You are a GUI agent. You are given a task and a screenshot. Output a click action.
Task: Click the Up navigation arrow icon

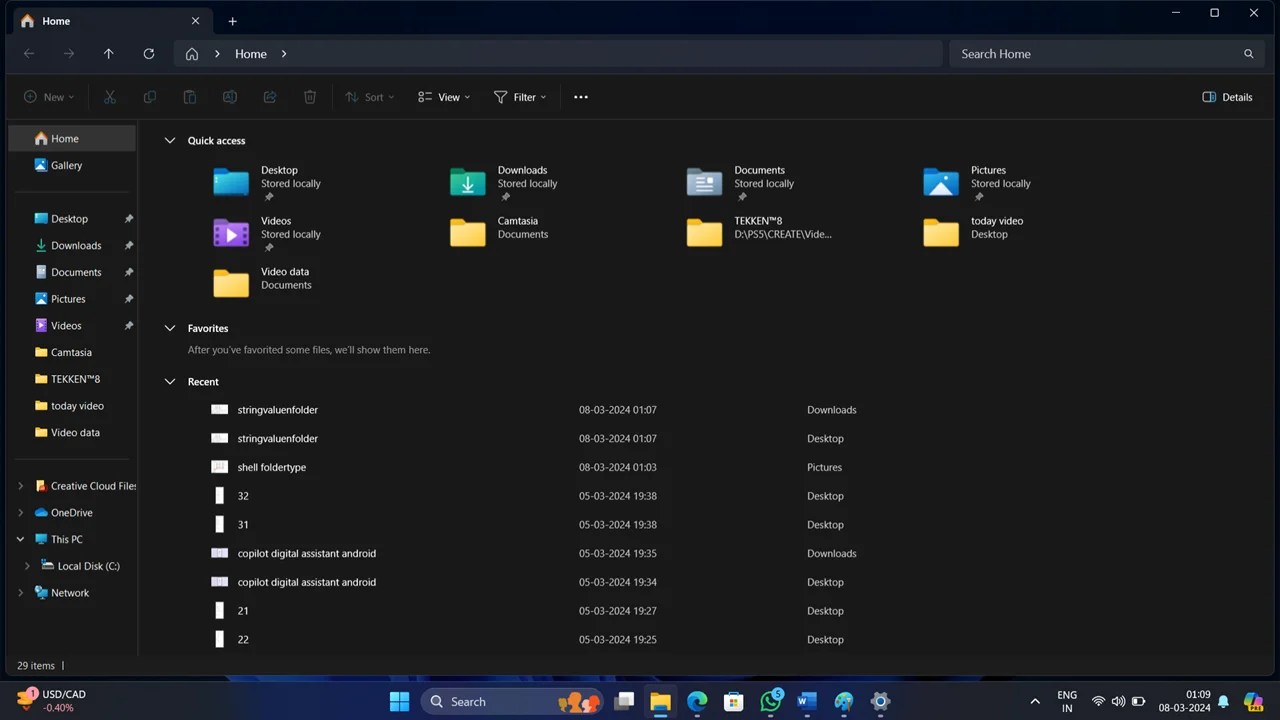[108, 53]
